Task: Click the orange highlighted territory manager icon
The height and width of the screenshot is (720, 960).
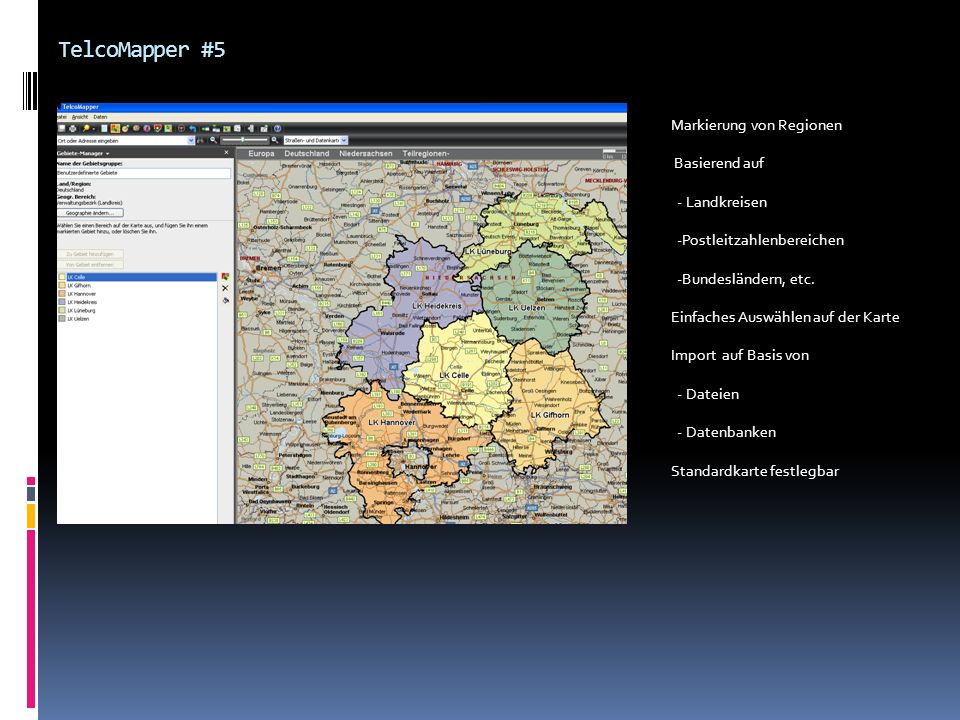Action: click(115, 129)
